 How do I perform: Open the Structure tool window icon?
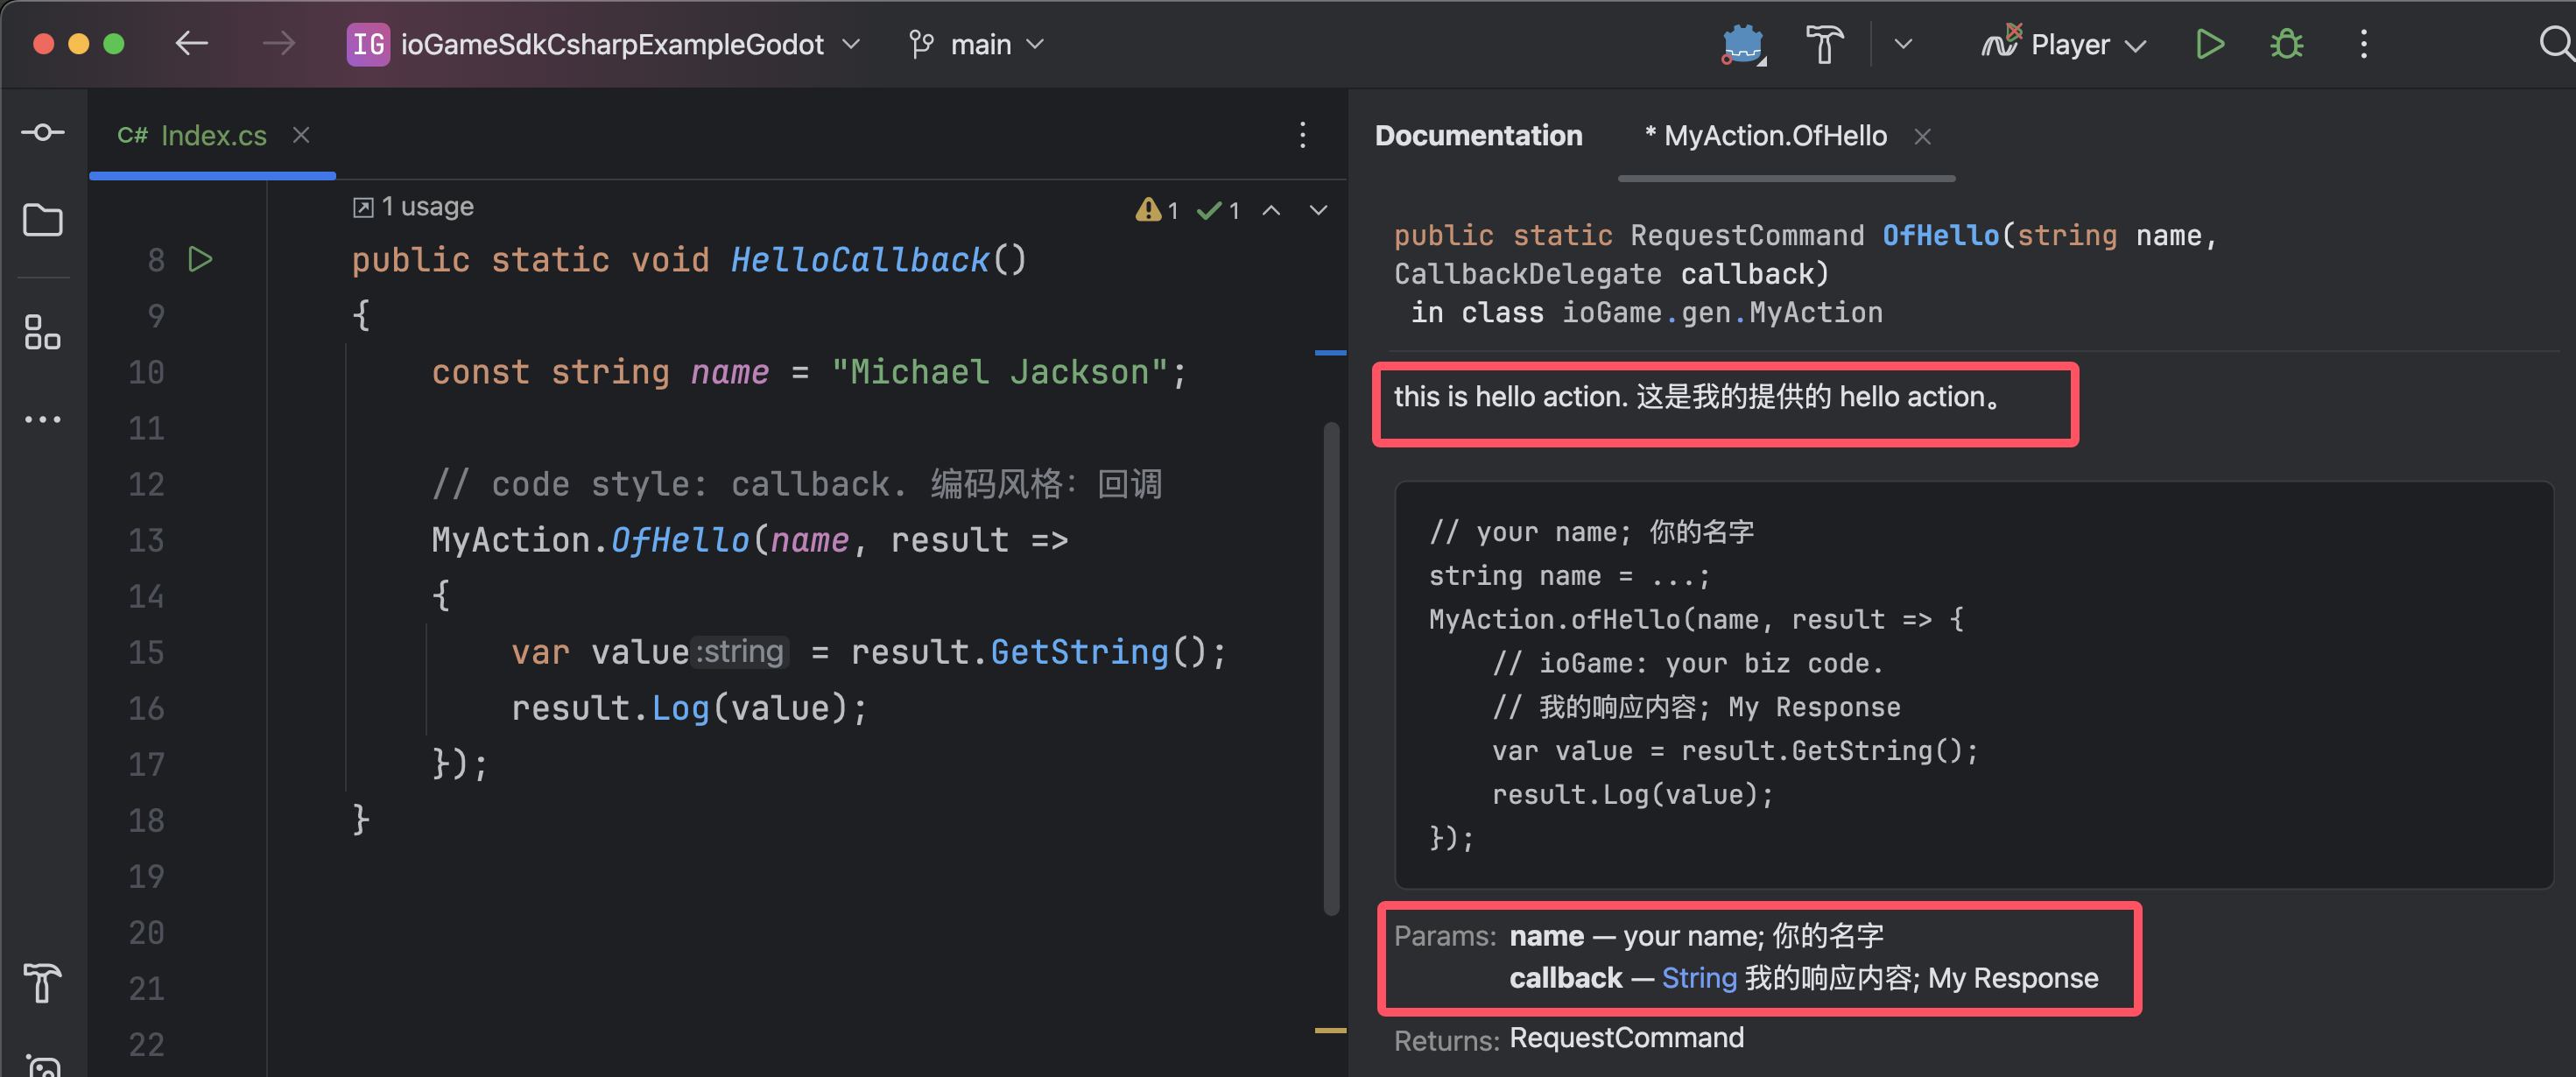[x=43, y=332]
